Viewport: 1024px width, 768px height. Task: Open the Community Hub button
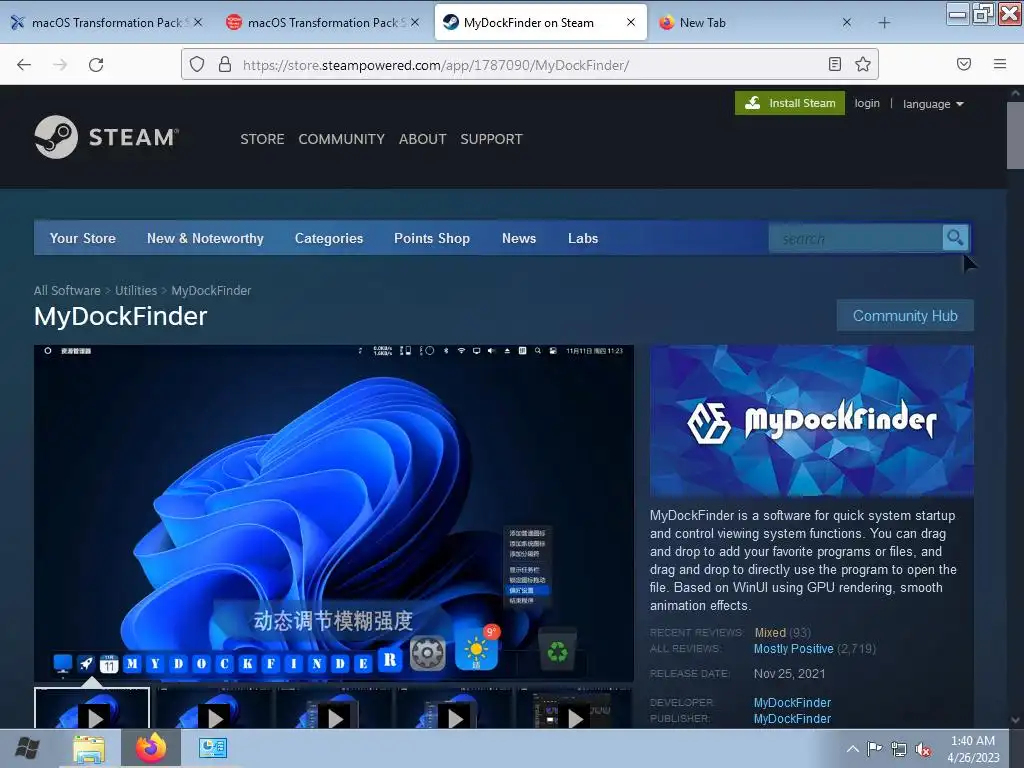[x=905, y=315]
